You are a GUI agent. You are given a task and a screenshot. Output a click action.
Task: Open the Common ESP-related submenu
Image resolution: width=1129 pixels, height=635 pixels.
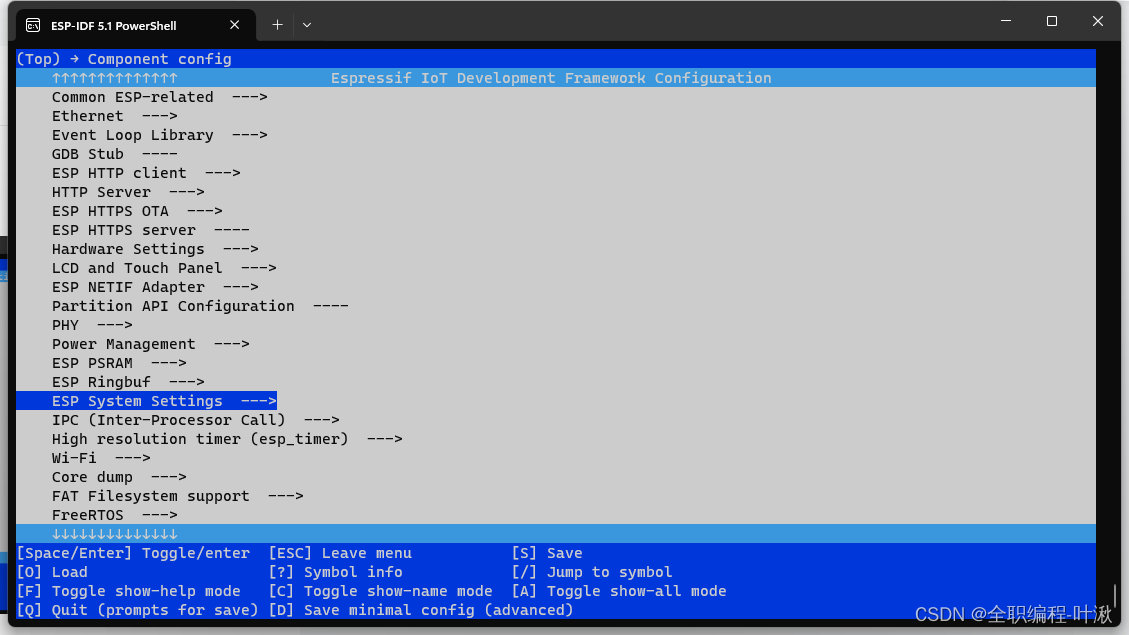(x=133, y=97)
